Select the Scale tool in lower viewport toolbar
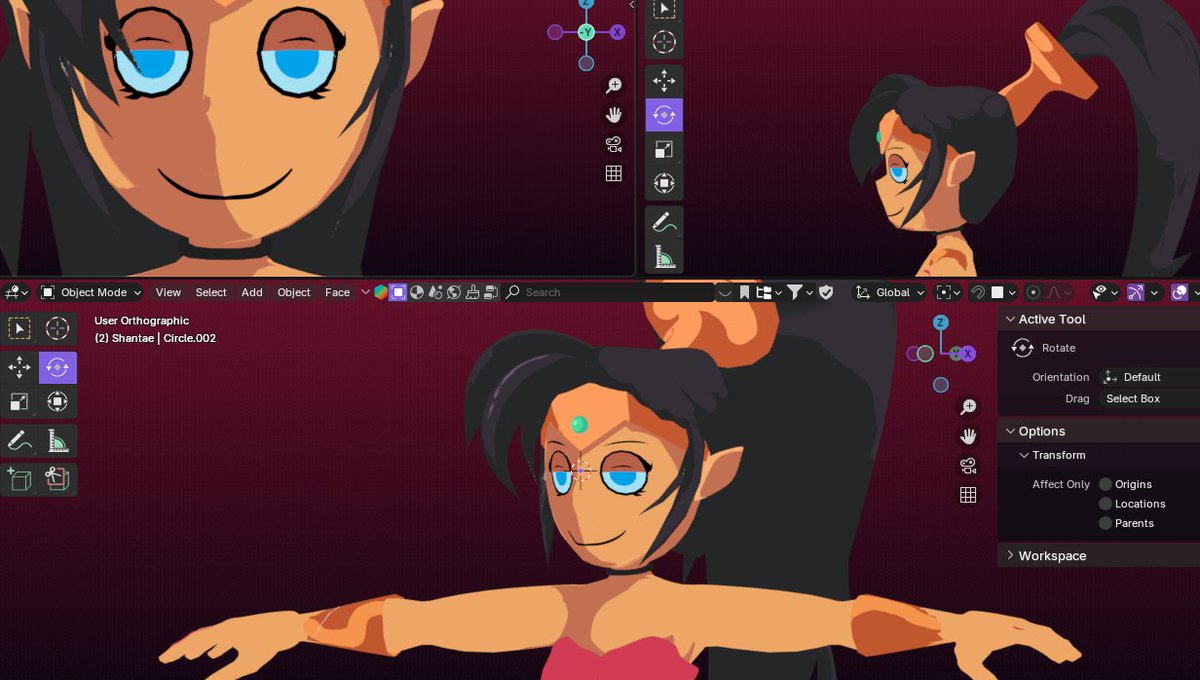Screen dimensions: 1200x680 pos(19,402)
